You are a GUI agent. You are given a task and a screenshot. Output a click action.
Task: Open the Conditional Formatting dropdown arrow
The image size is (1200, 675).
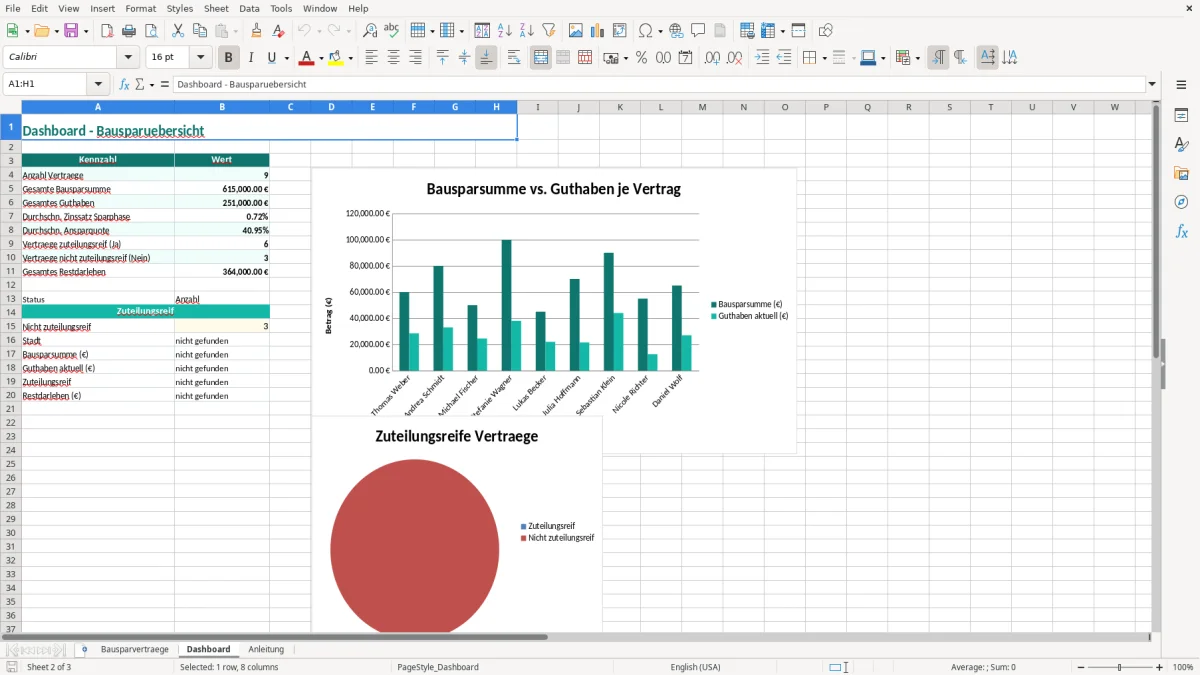pyautogui.click(x=917, y=58)
